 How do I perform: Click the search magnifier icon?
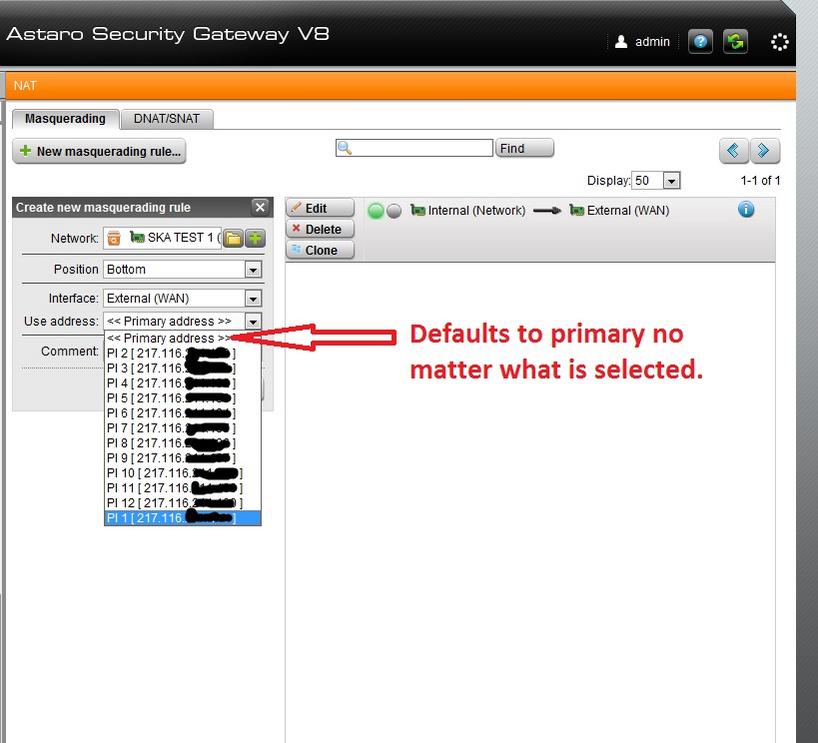click(x=344, y=148)
